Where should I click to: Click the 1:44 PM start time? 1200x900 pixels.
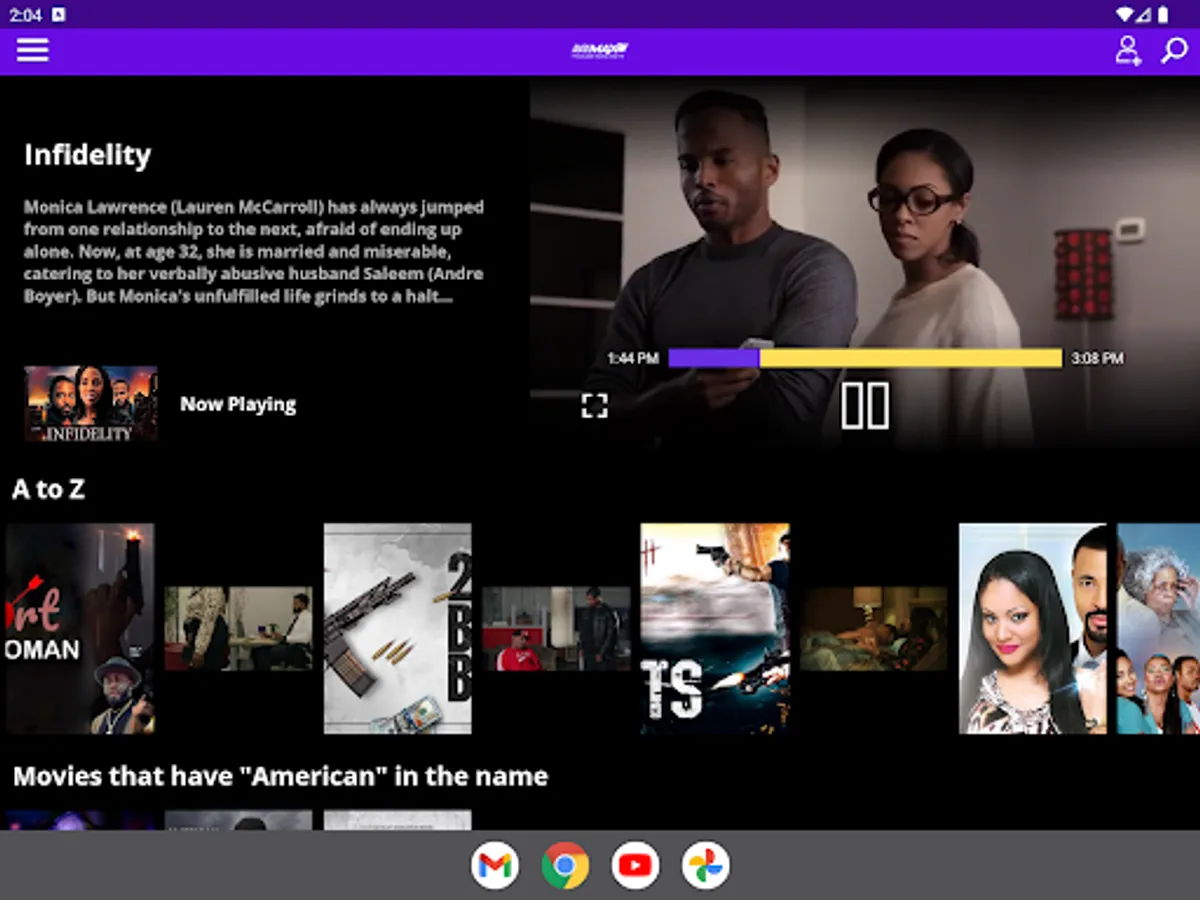633,358
